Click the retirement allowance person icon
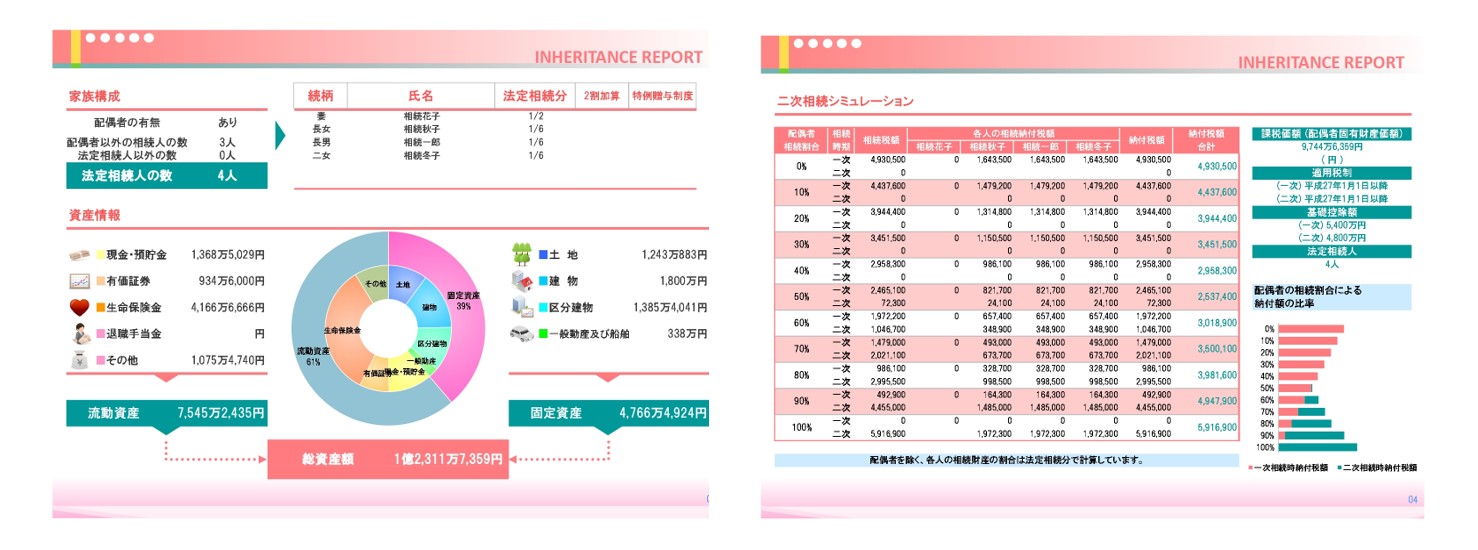 81,334
